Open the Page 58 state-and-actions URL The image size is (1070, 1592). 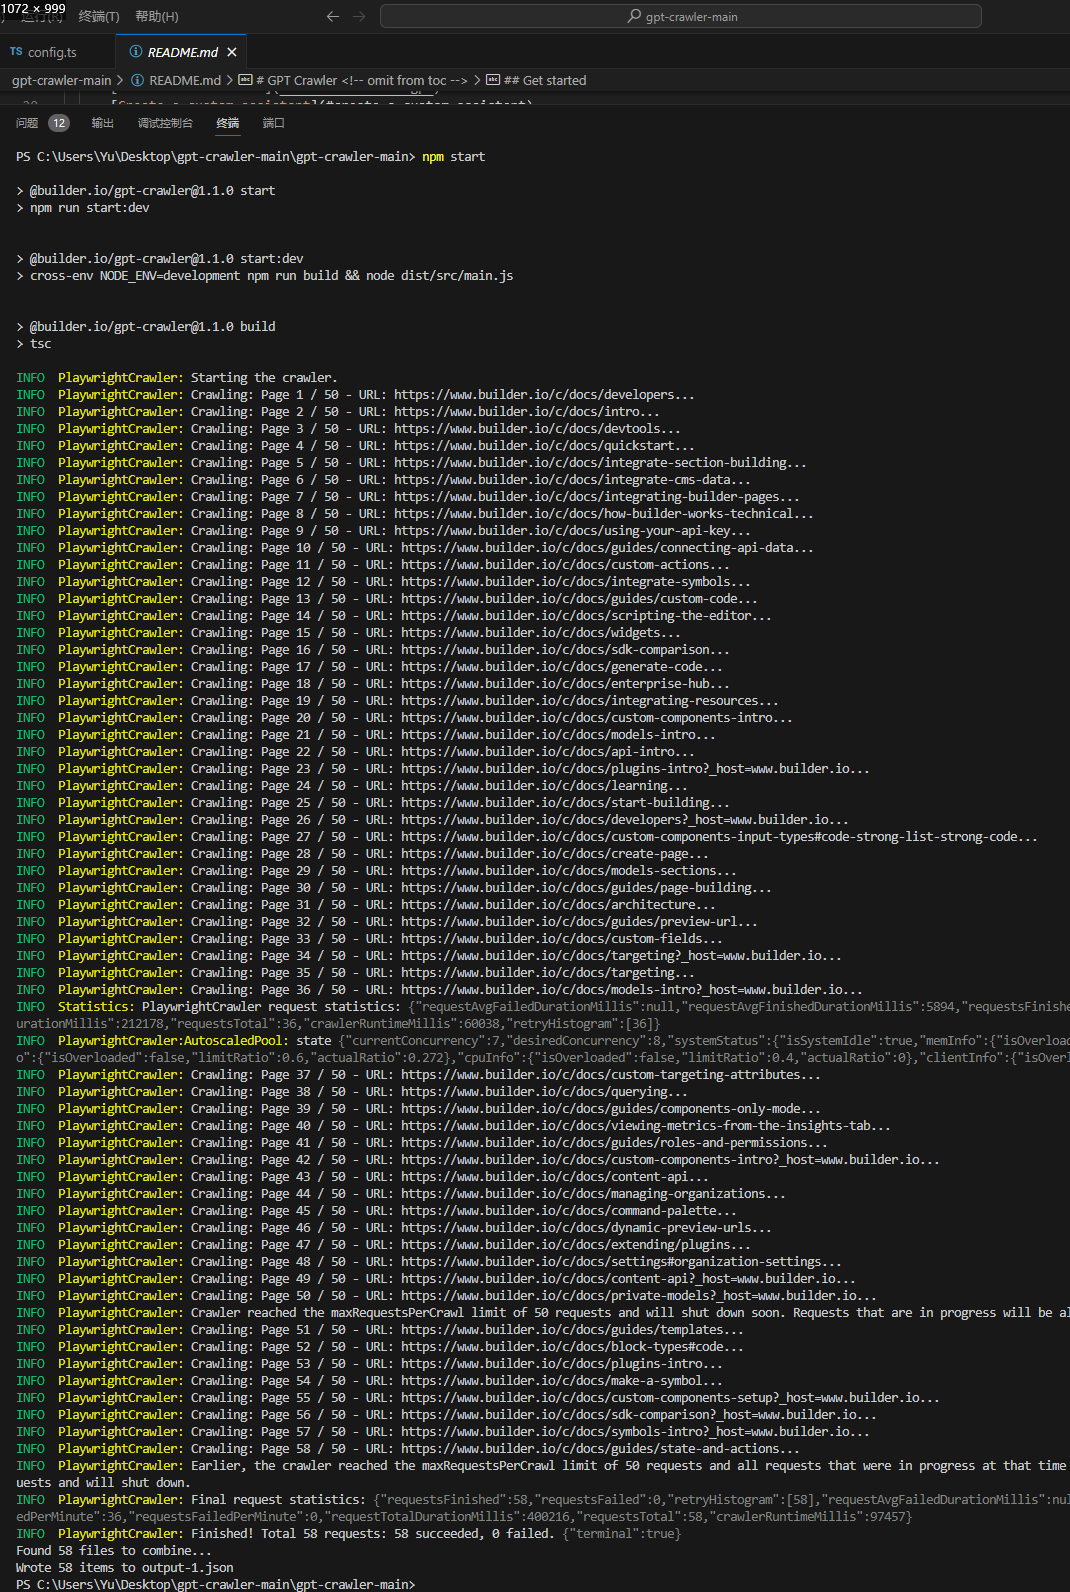pos(600,1449)
